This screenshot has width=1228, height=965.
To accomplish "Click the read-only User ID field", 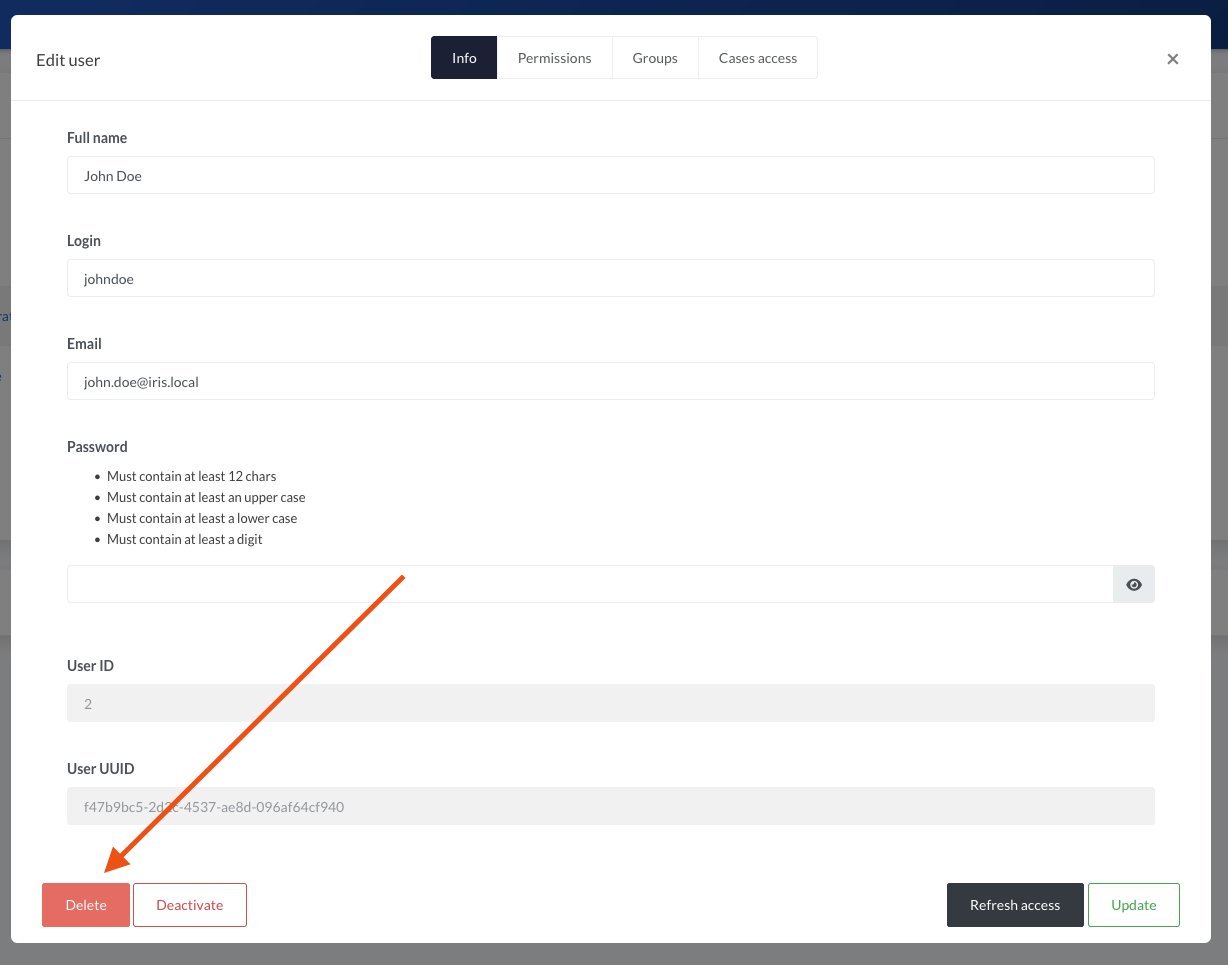I will point(610,703).
